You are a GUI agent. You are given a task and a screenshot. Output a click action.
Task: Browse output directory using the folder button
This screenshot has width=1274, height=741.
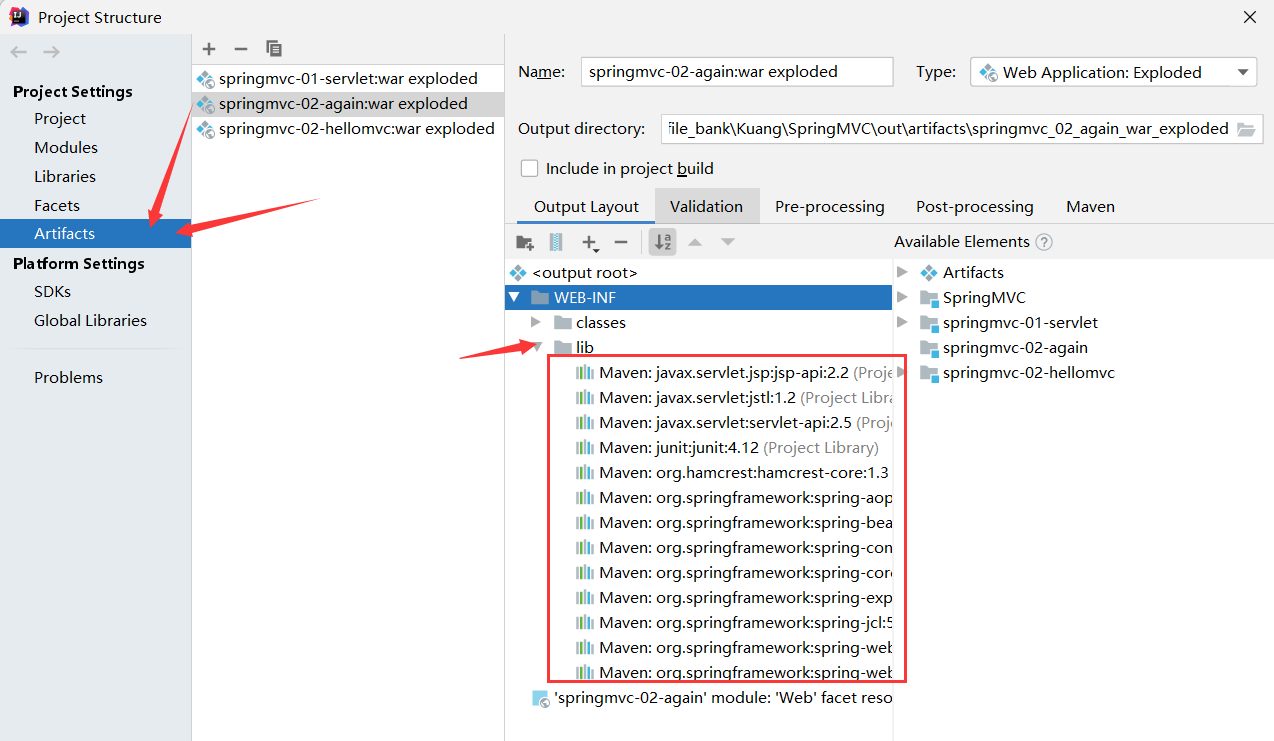coord(1247,128)
